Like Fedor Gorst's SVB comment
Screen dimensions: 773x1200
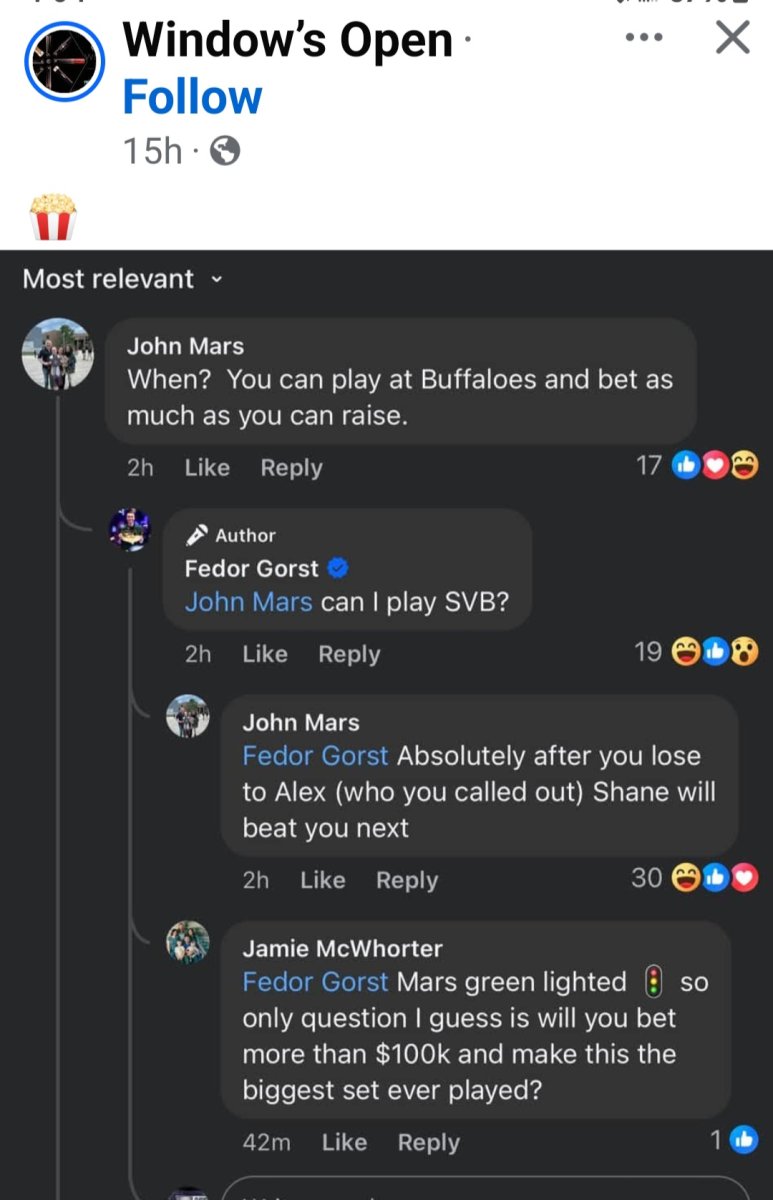pos(265,654)
